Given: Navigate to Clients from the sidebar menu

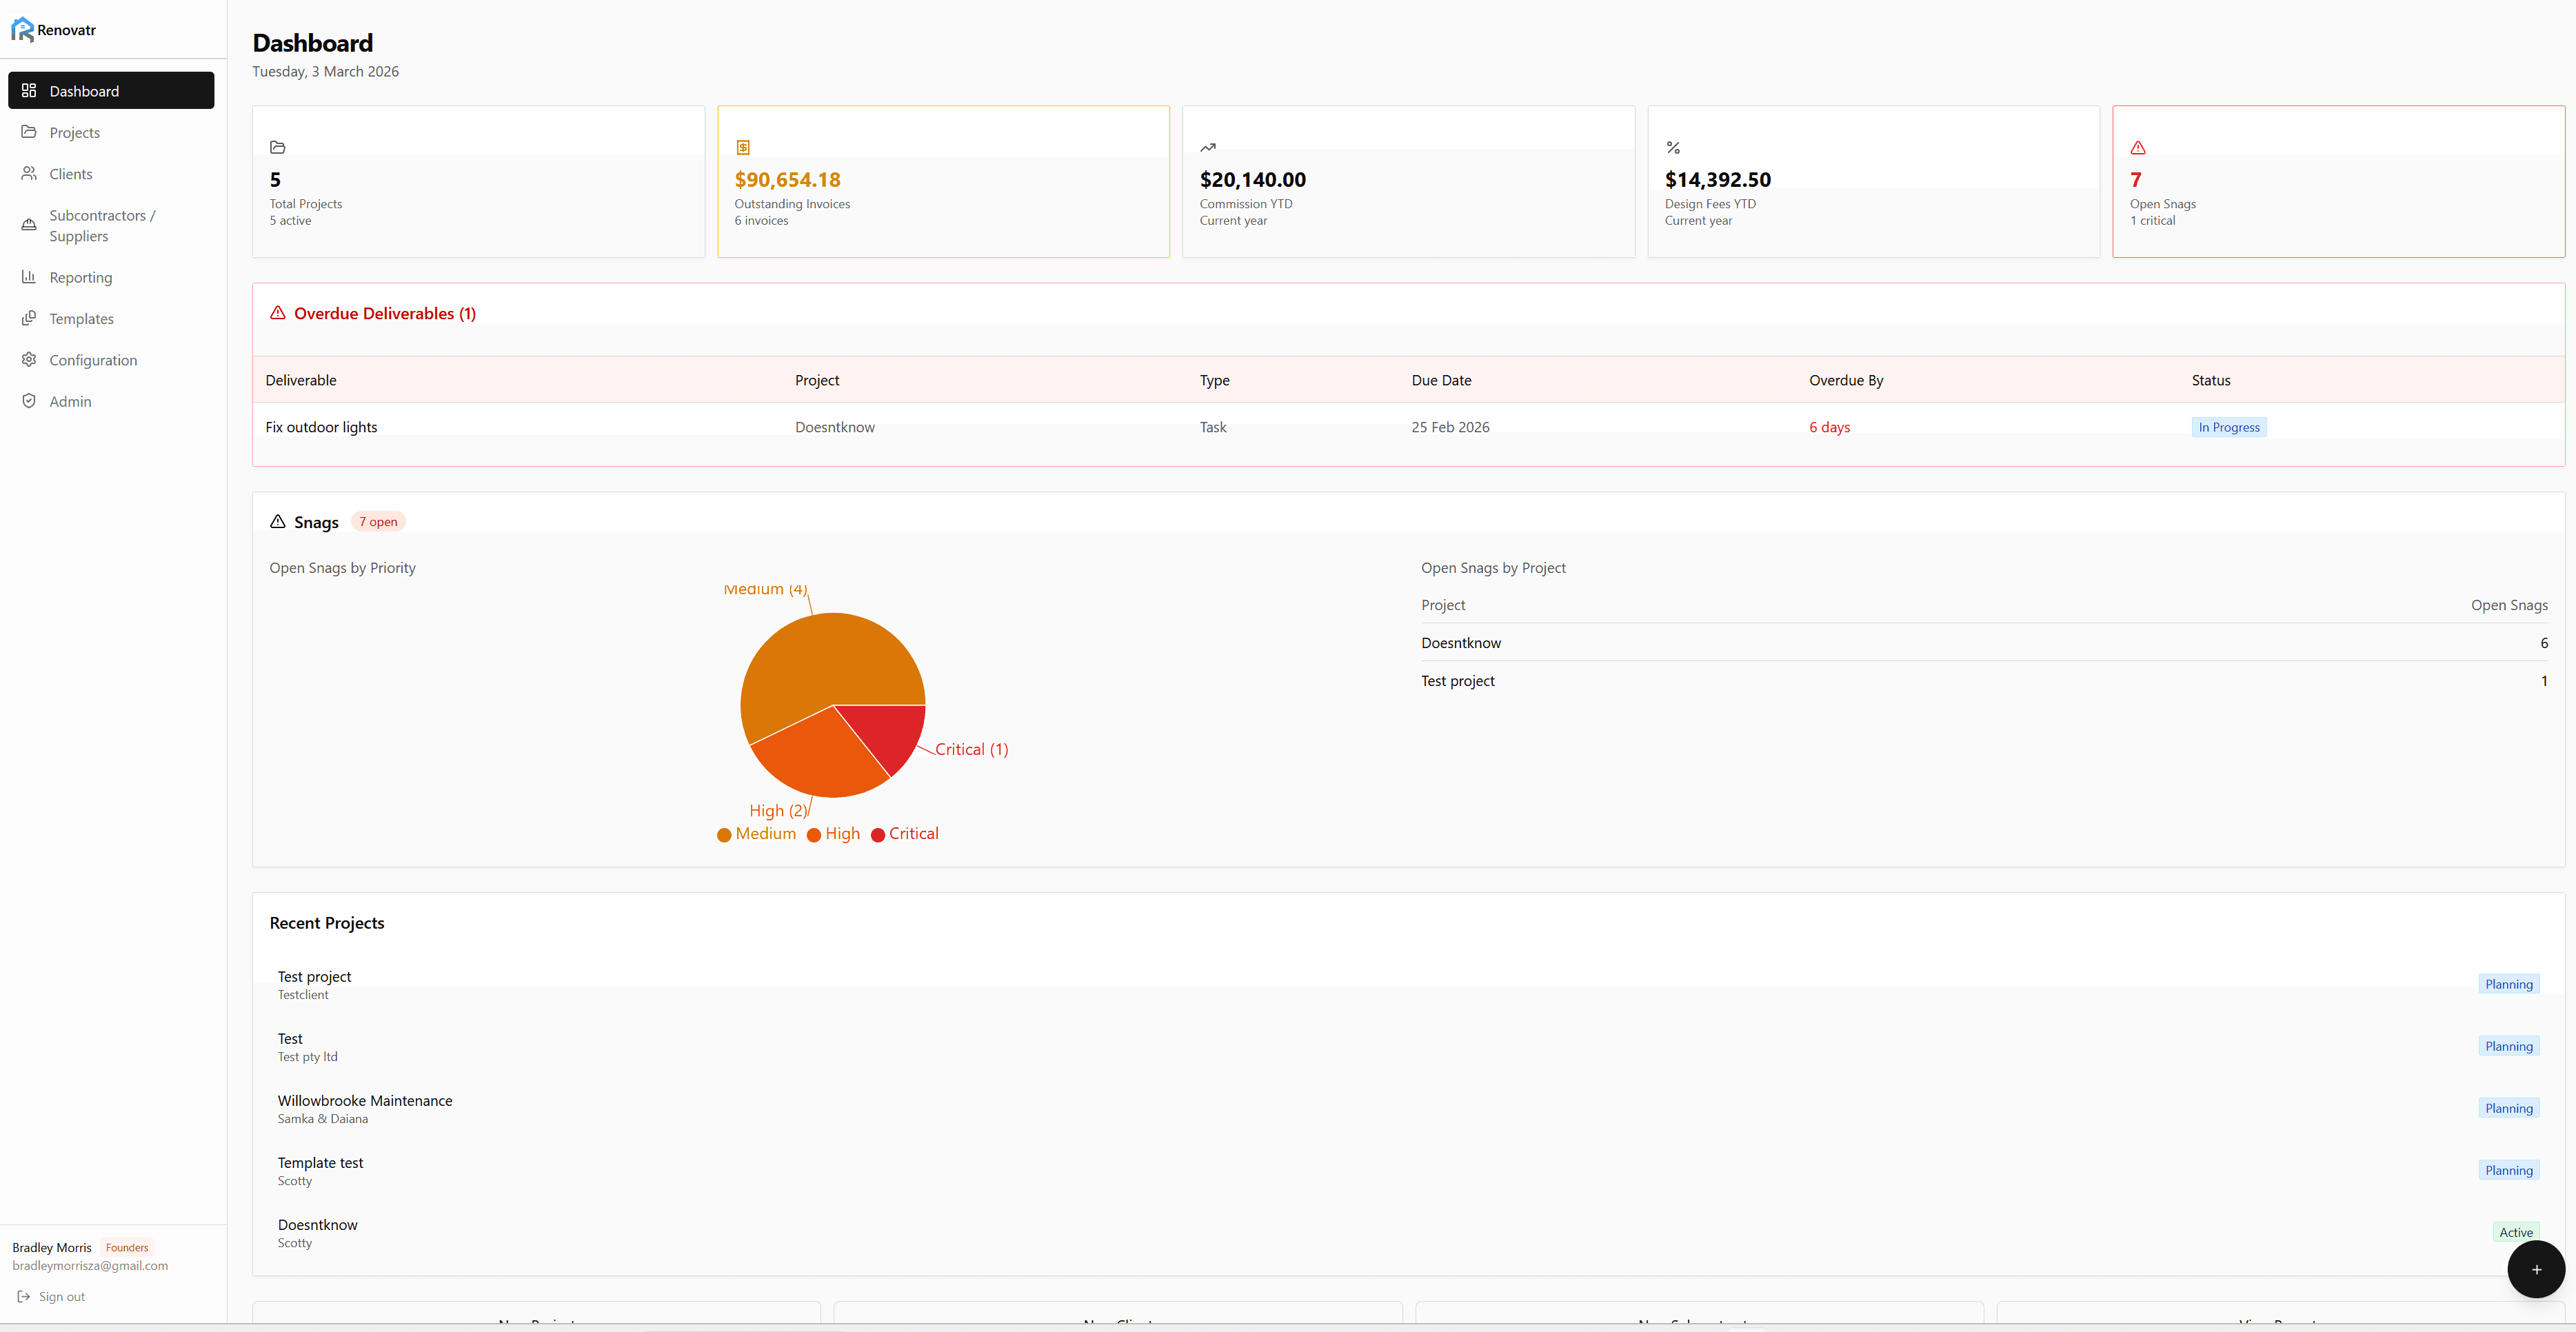Looking at the screenshot, I should point(69,173).
